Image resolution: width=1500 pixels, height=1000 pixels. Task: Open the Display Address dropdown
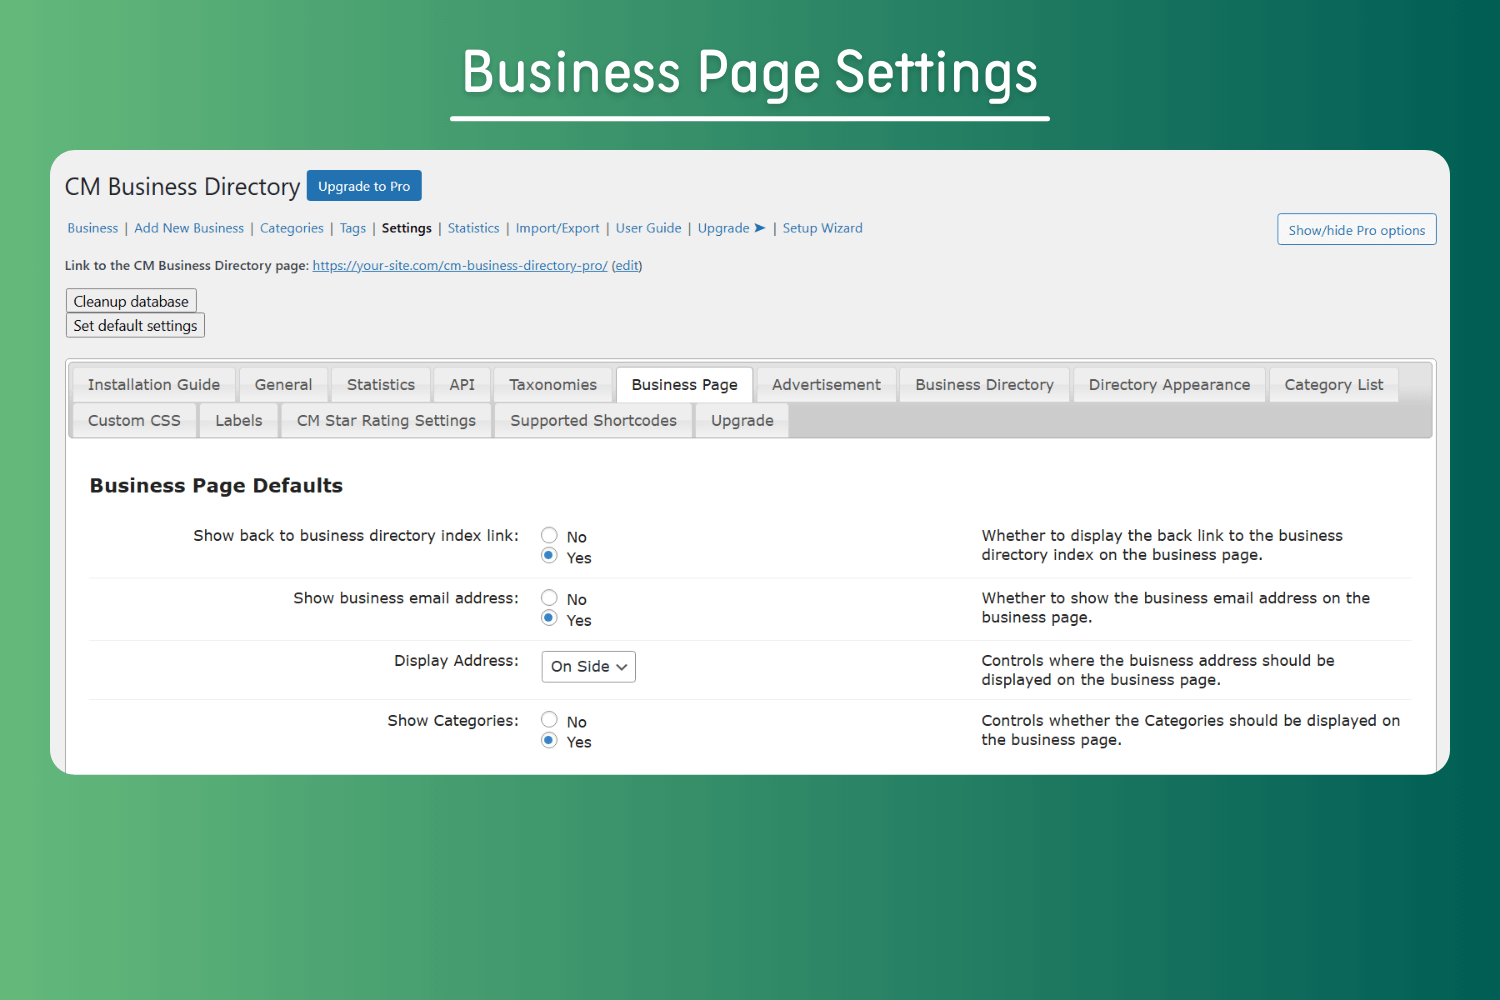(x=589, y=667)
